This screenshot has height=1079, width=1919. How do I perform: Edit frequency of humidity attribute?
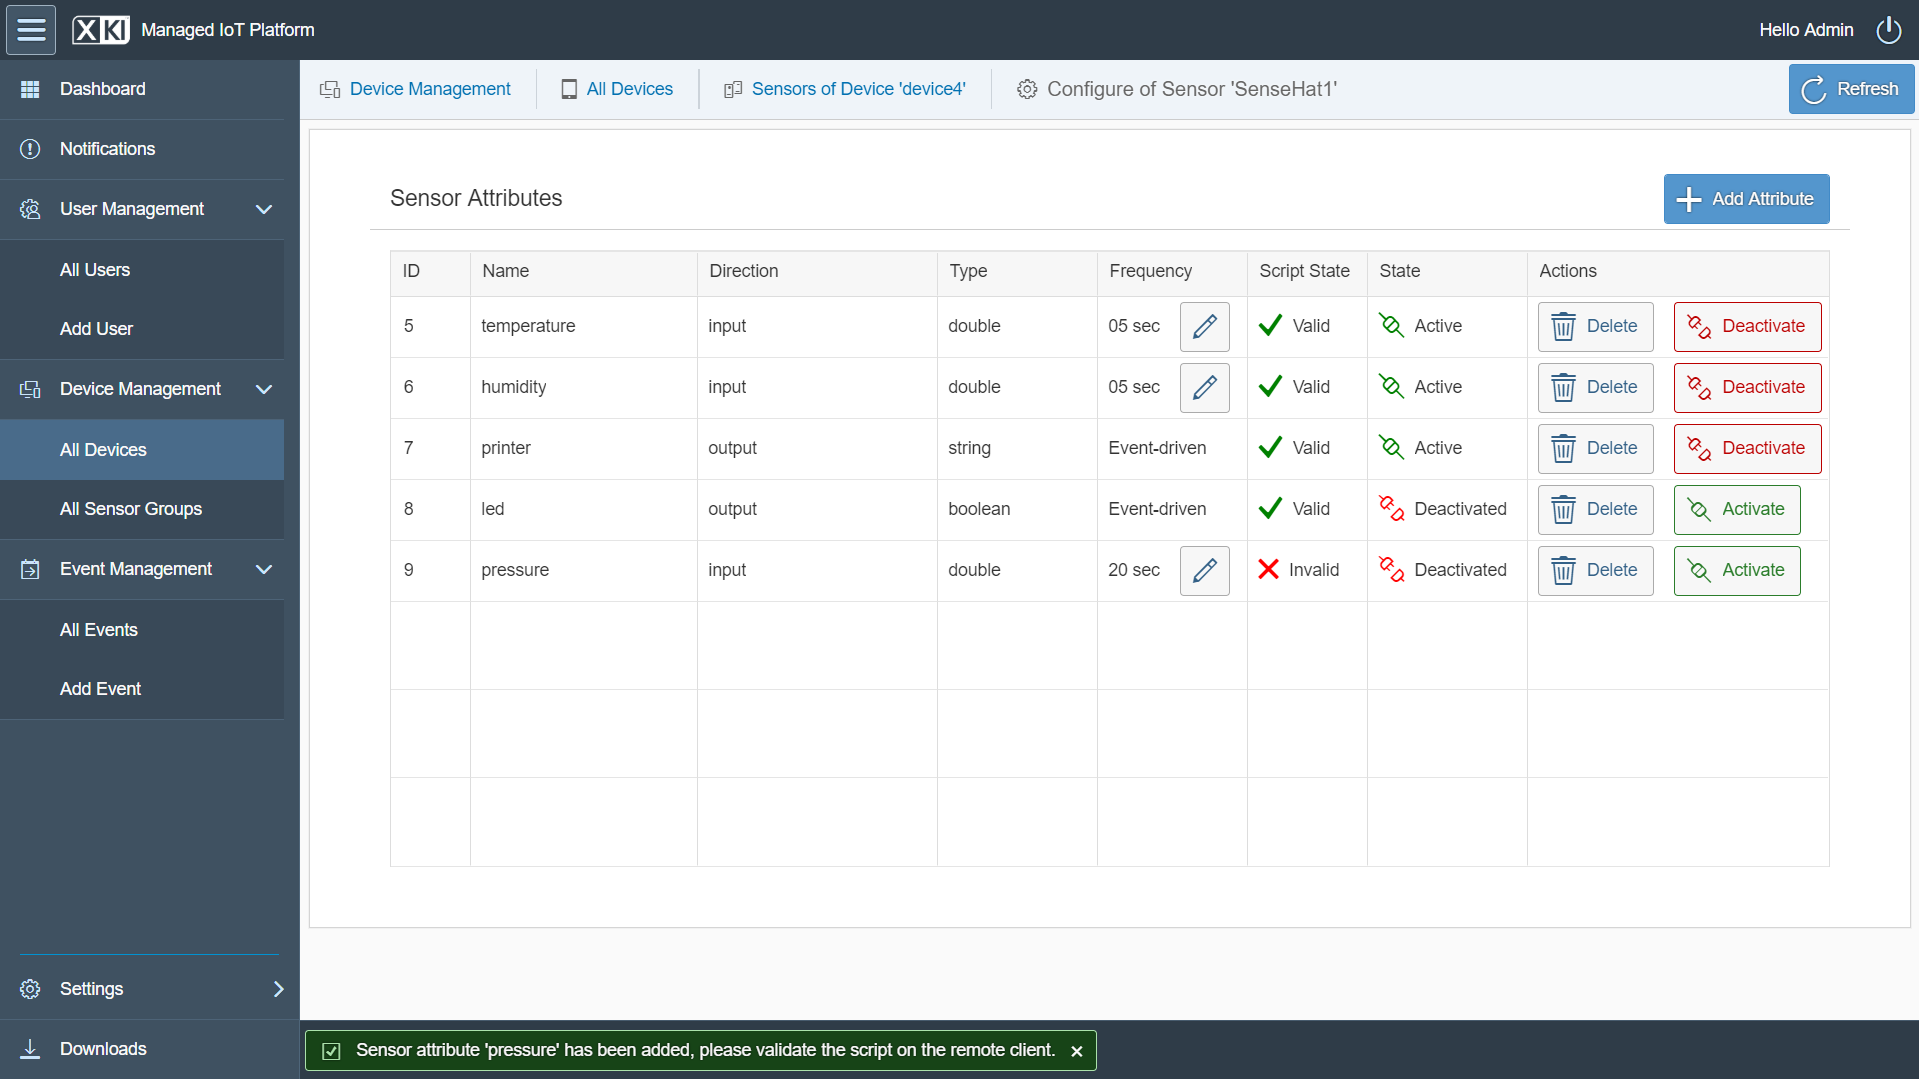pos(1204,387)
